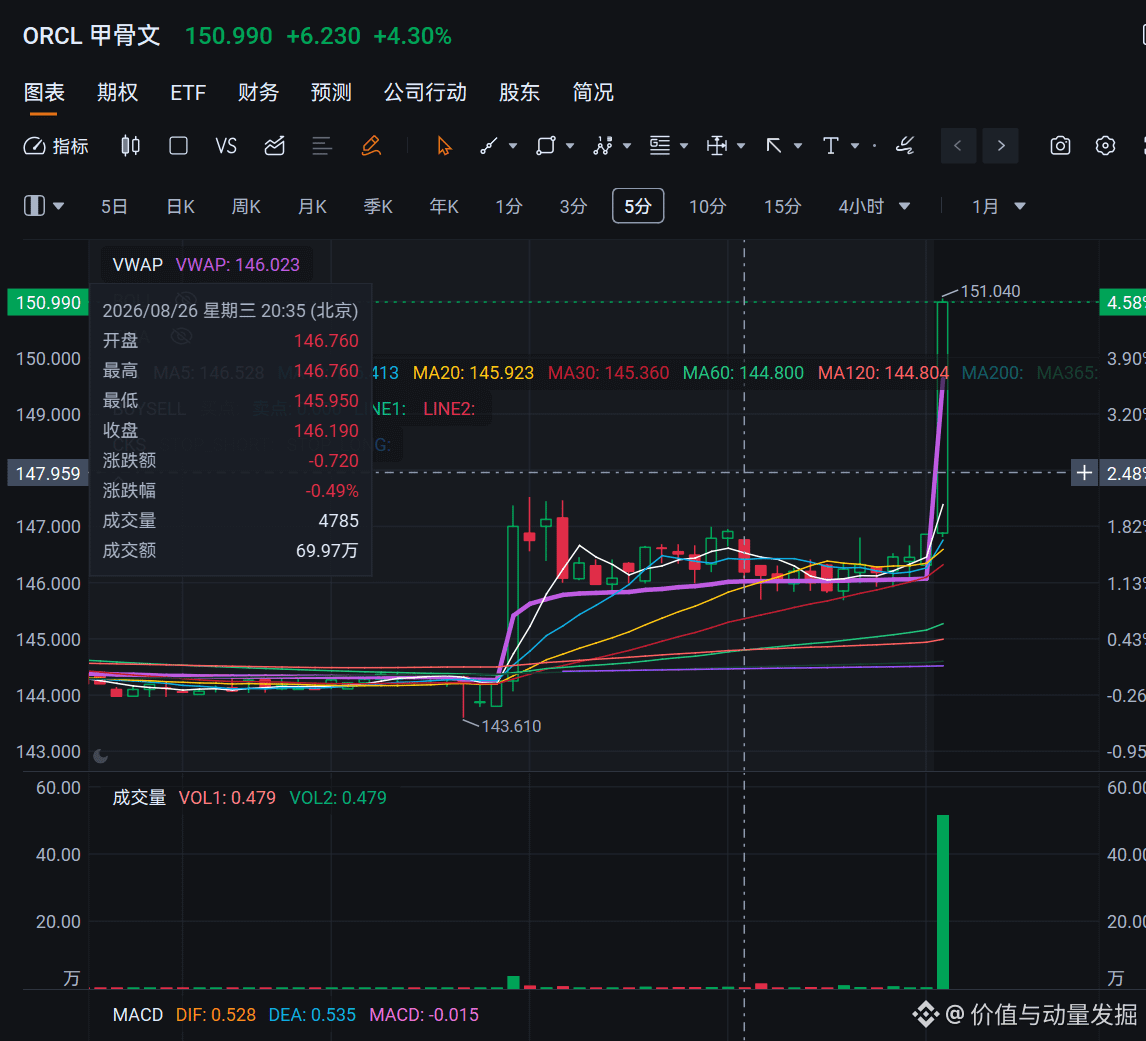The width and height of the screenshot is (1146, 1041).
Task: Click the MA20 moving average label
Action: click(473, 373)
